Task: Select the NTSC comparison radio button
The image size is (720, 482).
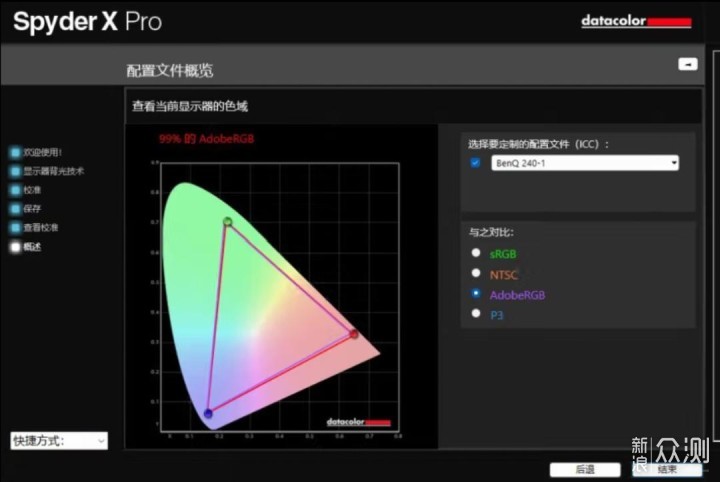Action: [476, 274]
